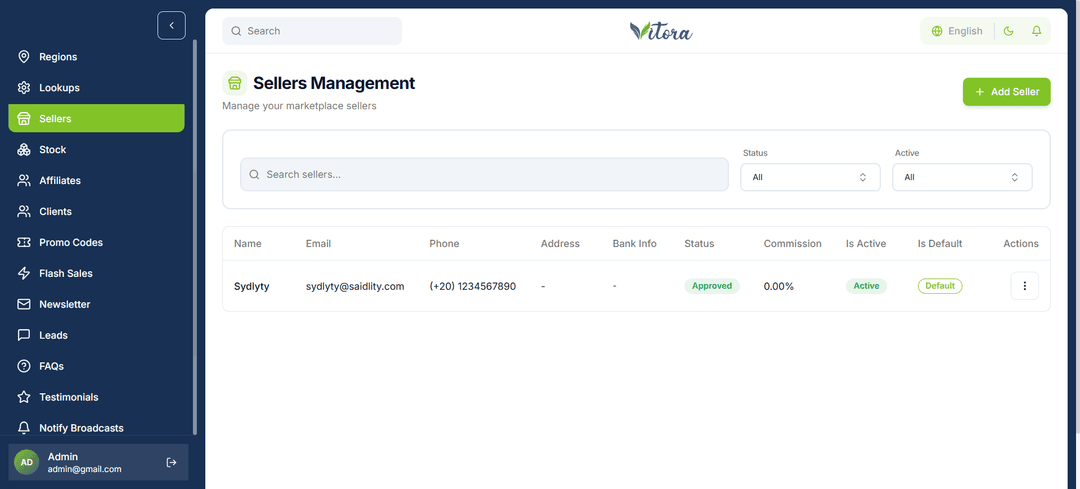Open notifications from the header bell
1080x489 pixels.
click(1036, 31)
